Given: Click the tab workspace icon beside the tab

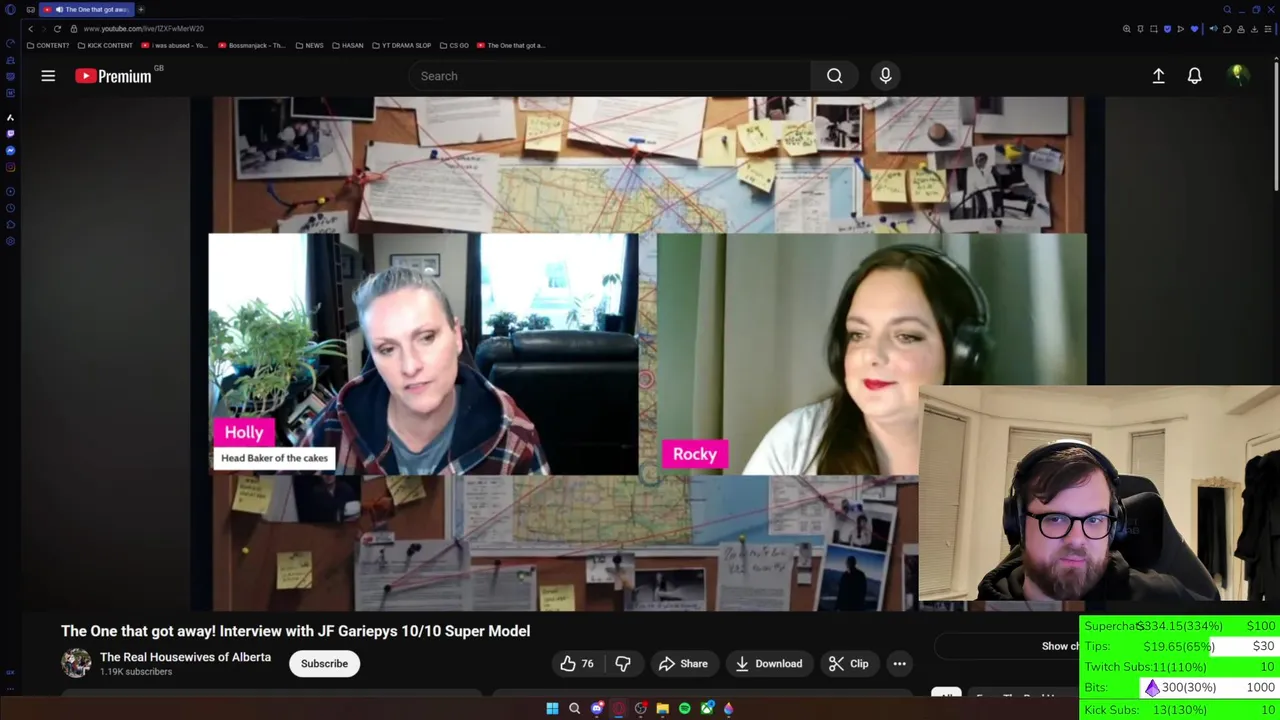Looking at the screenshot, I should tap(30, 9).
